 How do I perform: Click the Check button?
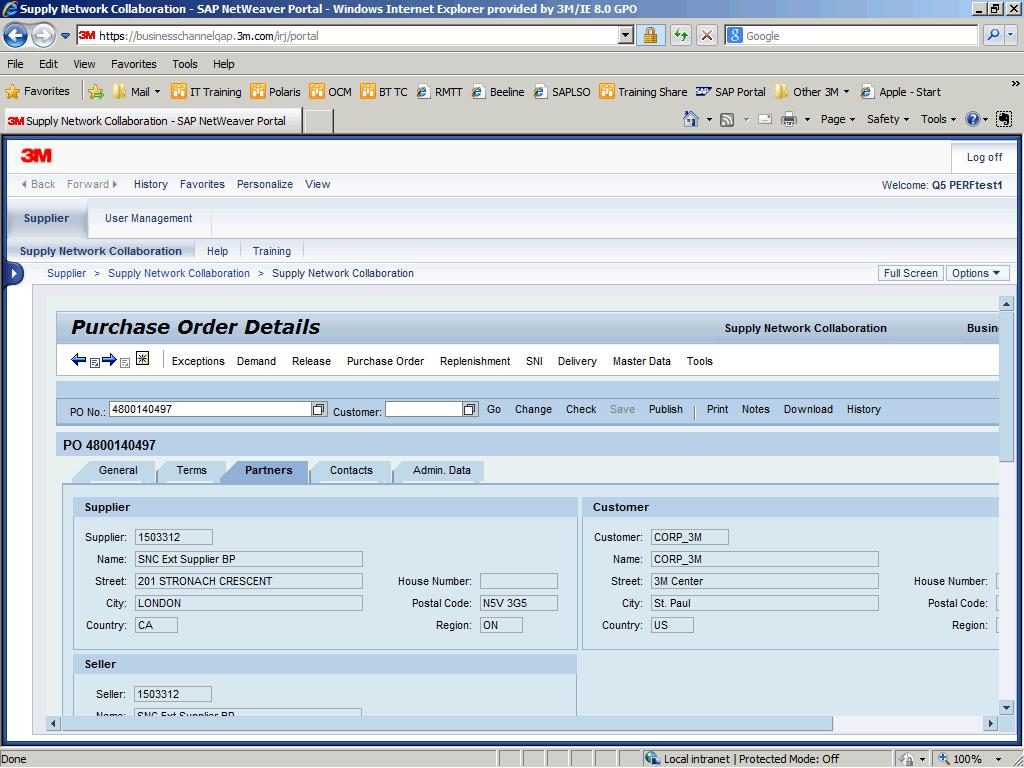tap(581, 409)
